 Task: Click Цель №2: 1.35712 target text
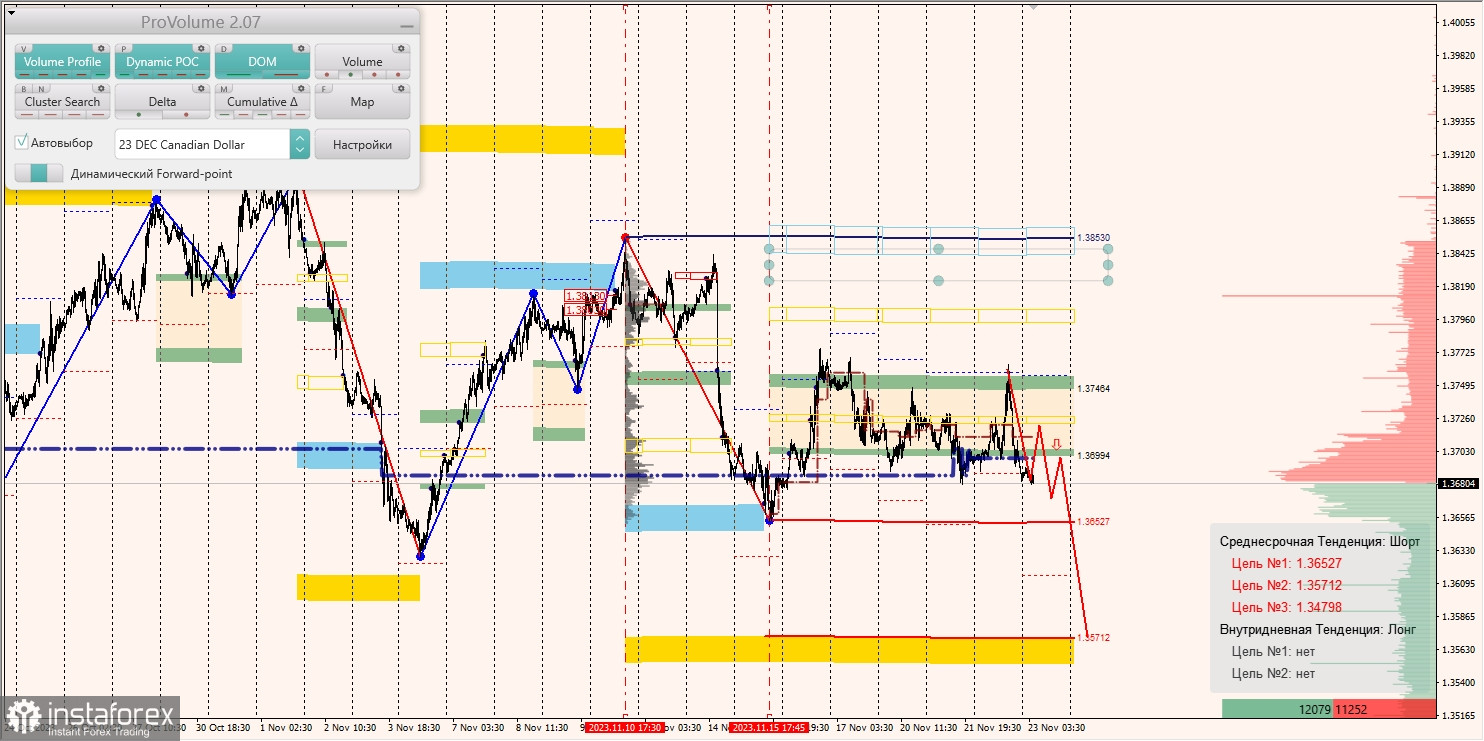tap(1289, 585)
